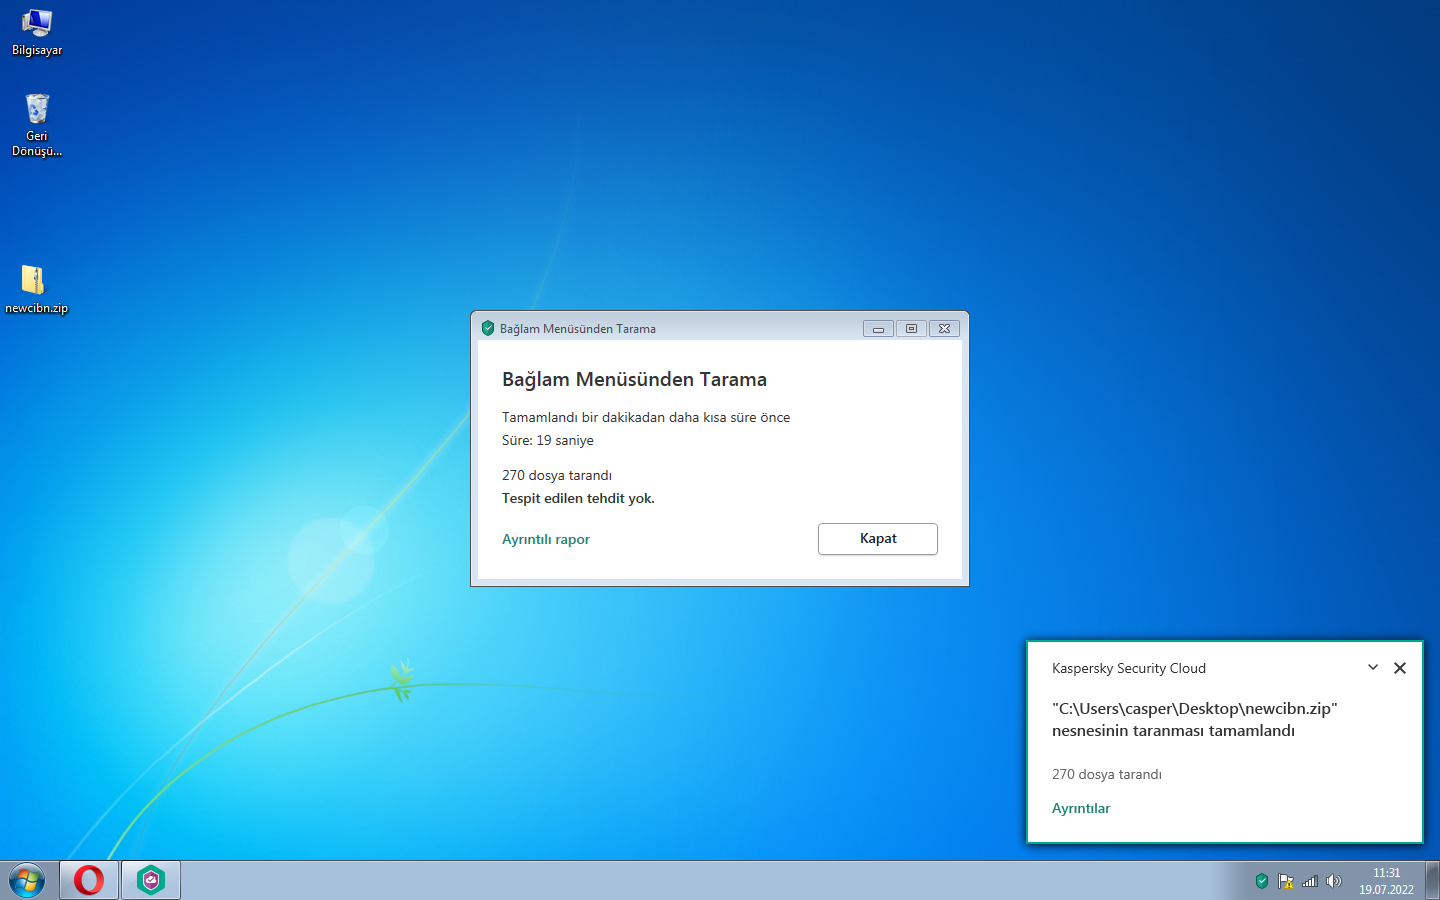1440x900 pixels.
Task: Click the network signal tray icon
Action: 1310,881
